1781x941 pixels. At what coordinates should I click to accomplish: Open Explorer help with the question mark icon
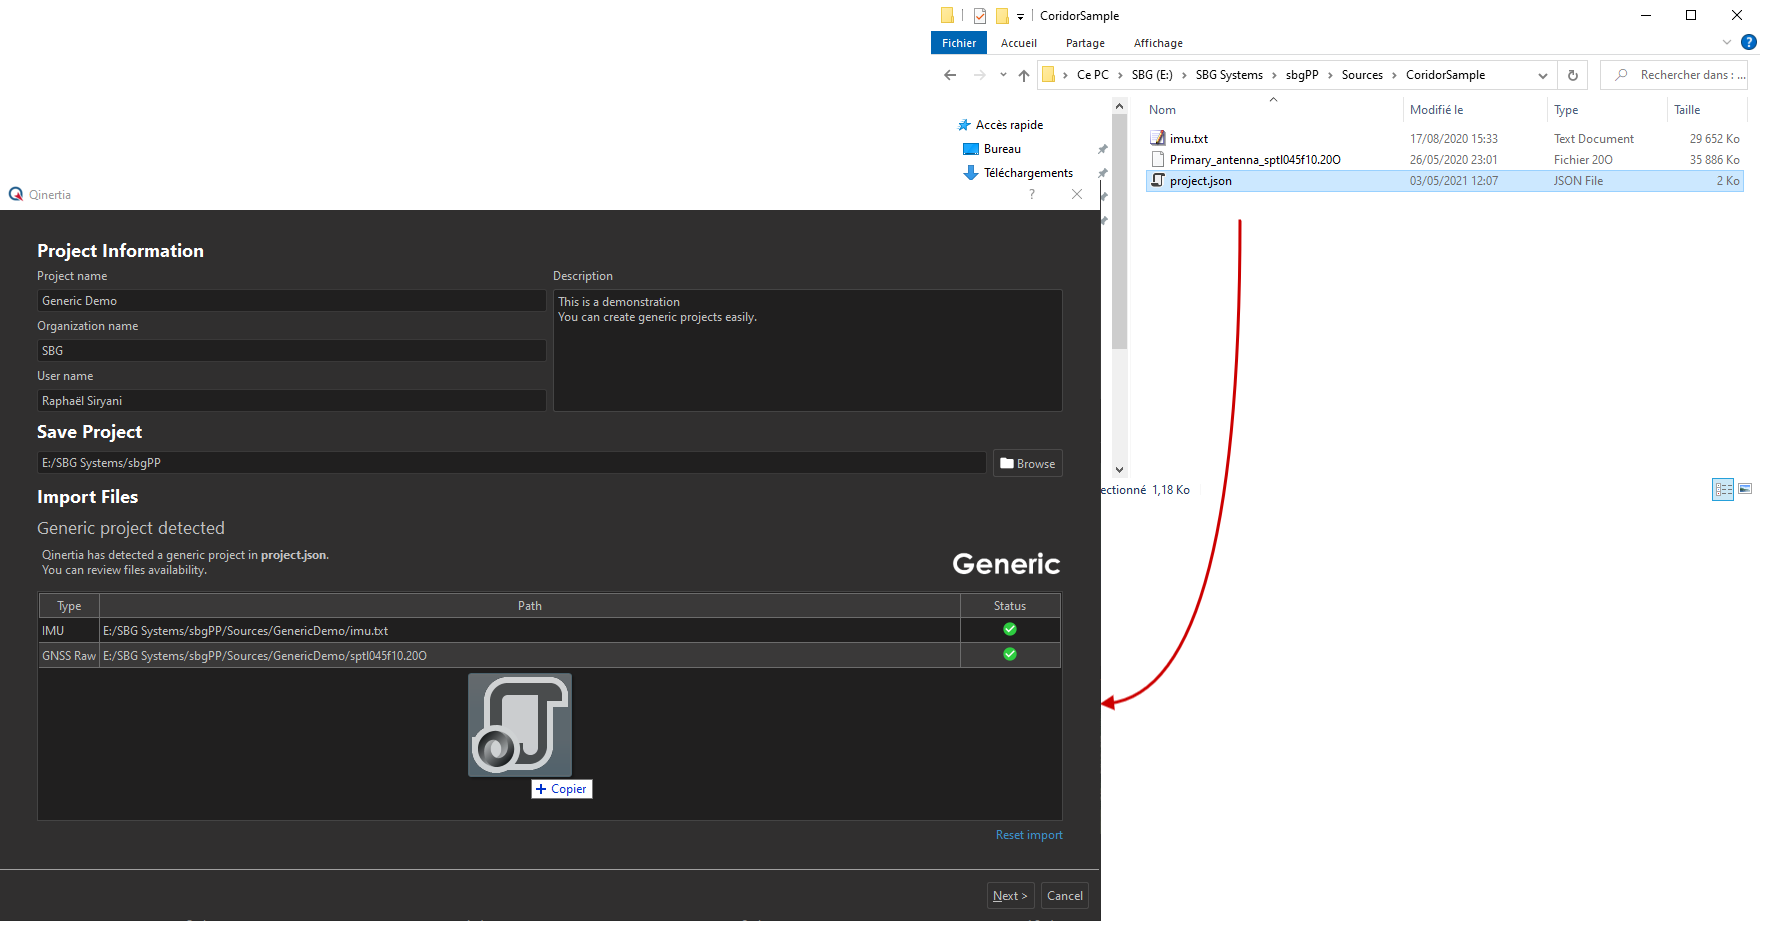pyautogui.click(x=1748, y=42)
